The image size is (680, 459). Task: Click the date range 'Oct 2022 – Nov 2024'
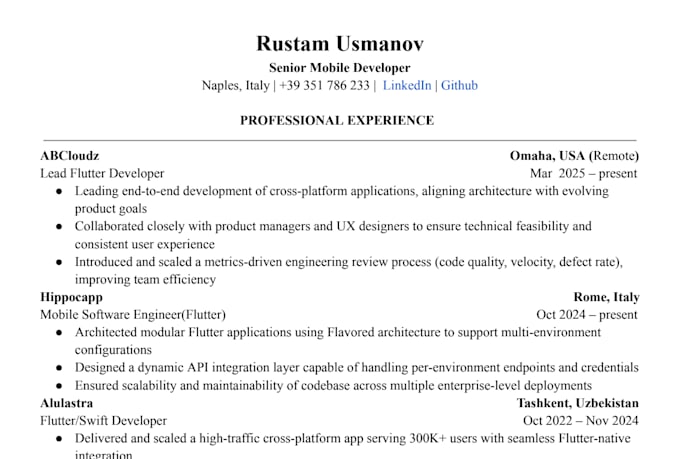point(581,421)
